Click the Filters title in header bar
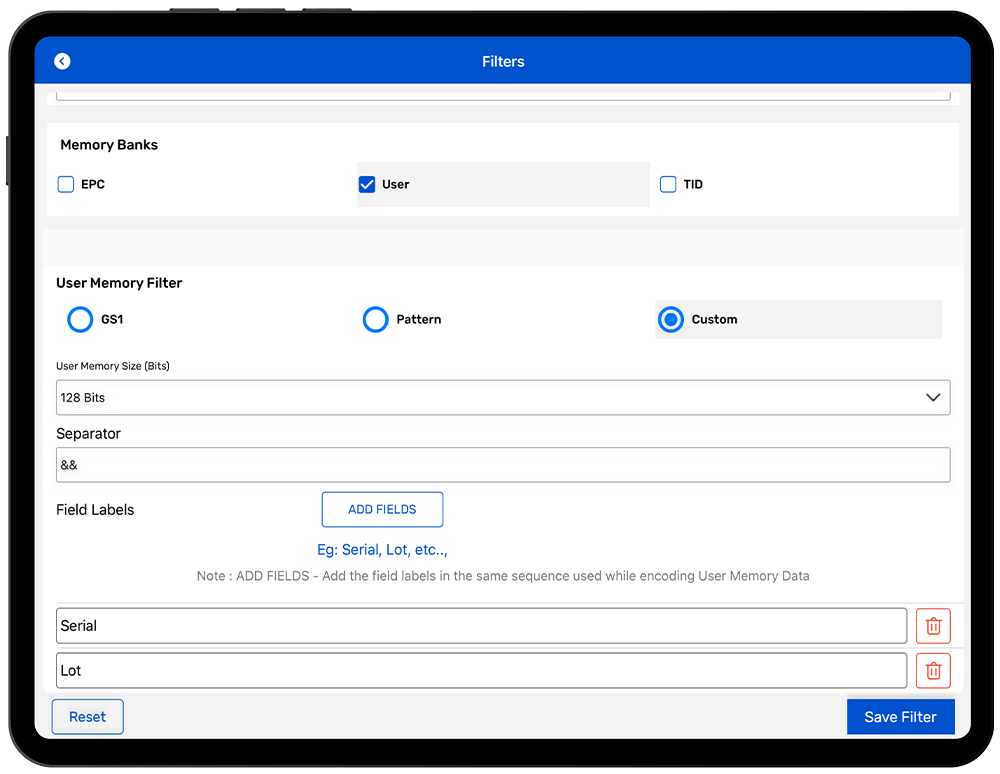This screenshot has width=1000, height=774. pyautogui.click(x=503, y=61)
